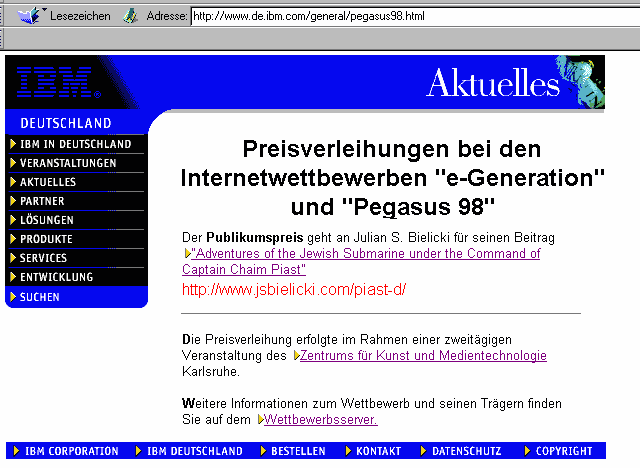640x468 pixels.
Task: Open Veranstaltungen in the sidebar
Action: click(x=68, y=163)
